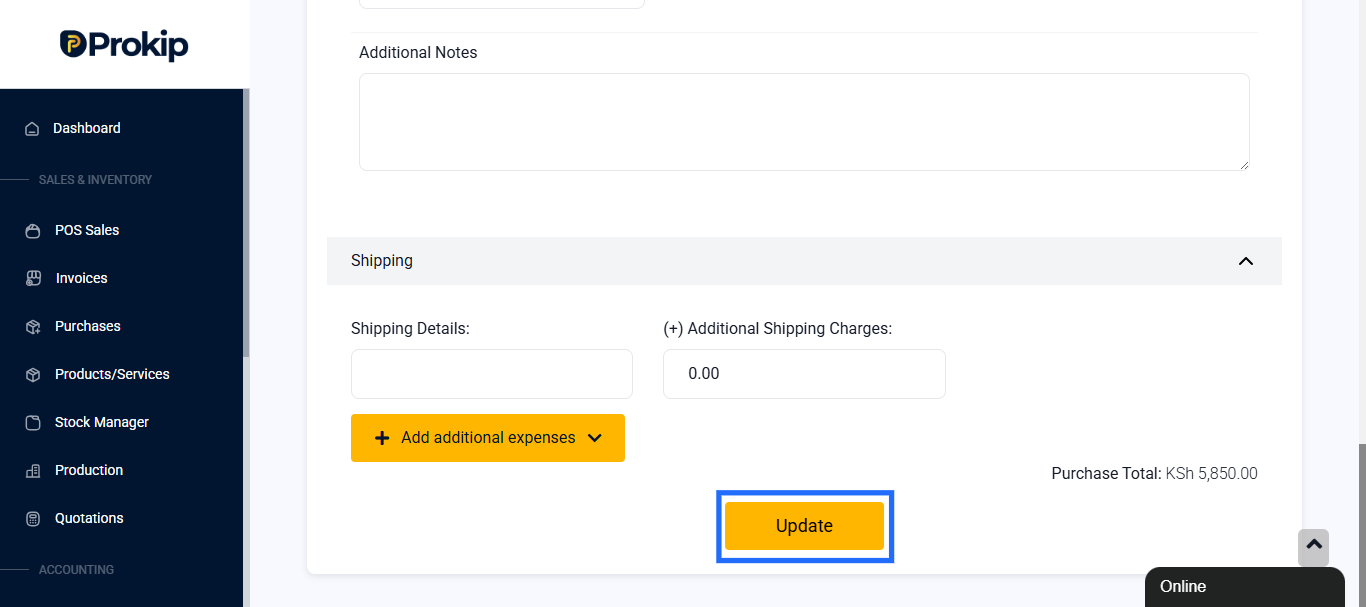Click the Additional Shipping Charges field
Image resolution: width=1366 pixels, height=607 pixels.
[x=804, y=374]
